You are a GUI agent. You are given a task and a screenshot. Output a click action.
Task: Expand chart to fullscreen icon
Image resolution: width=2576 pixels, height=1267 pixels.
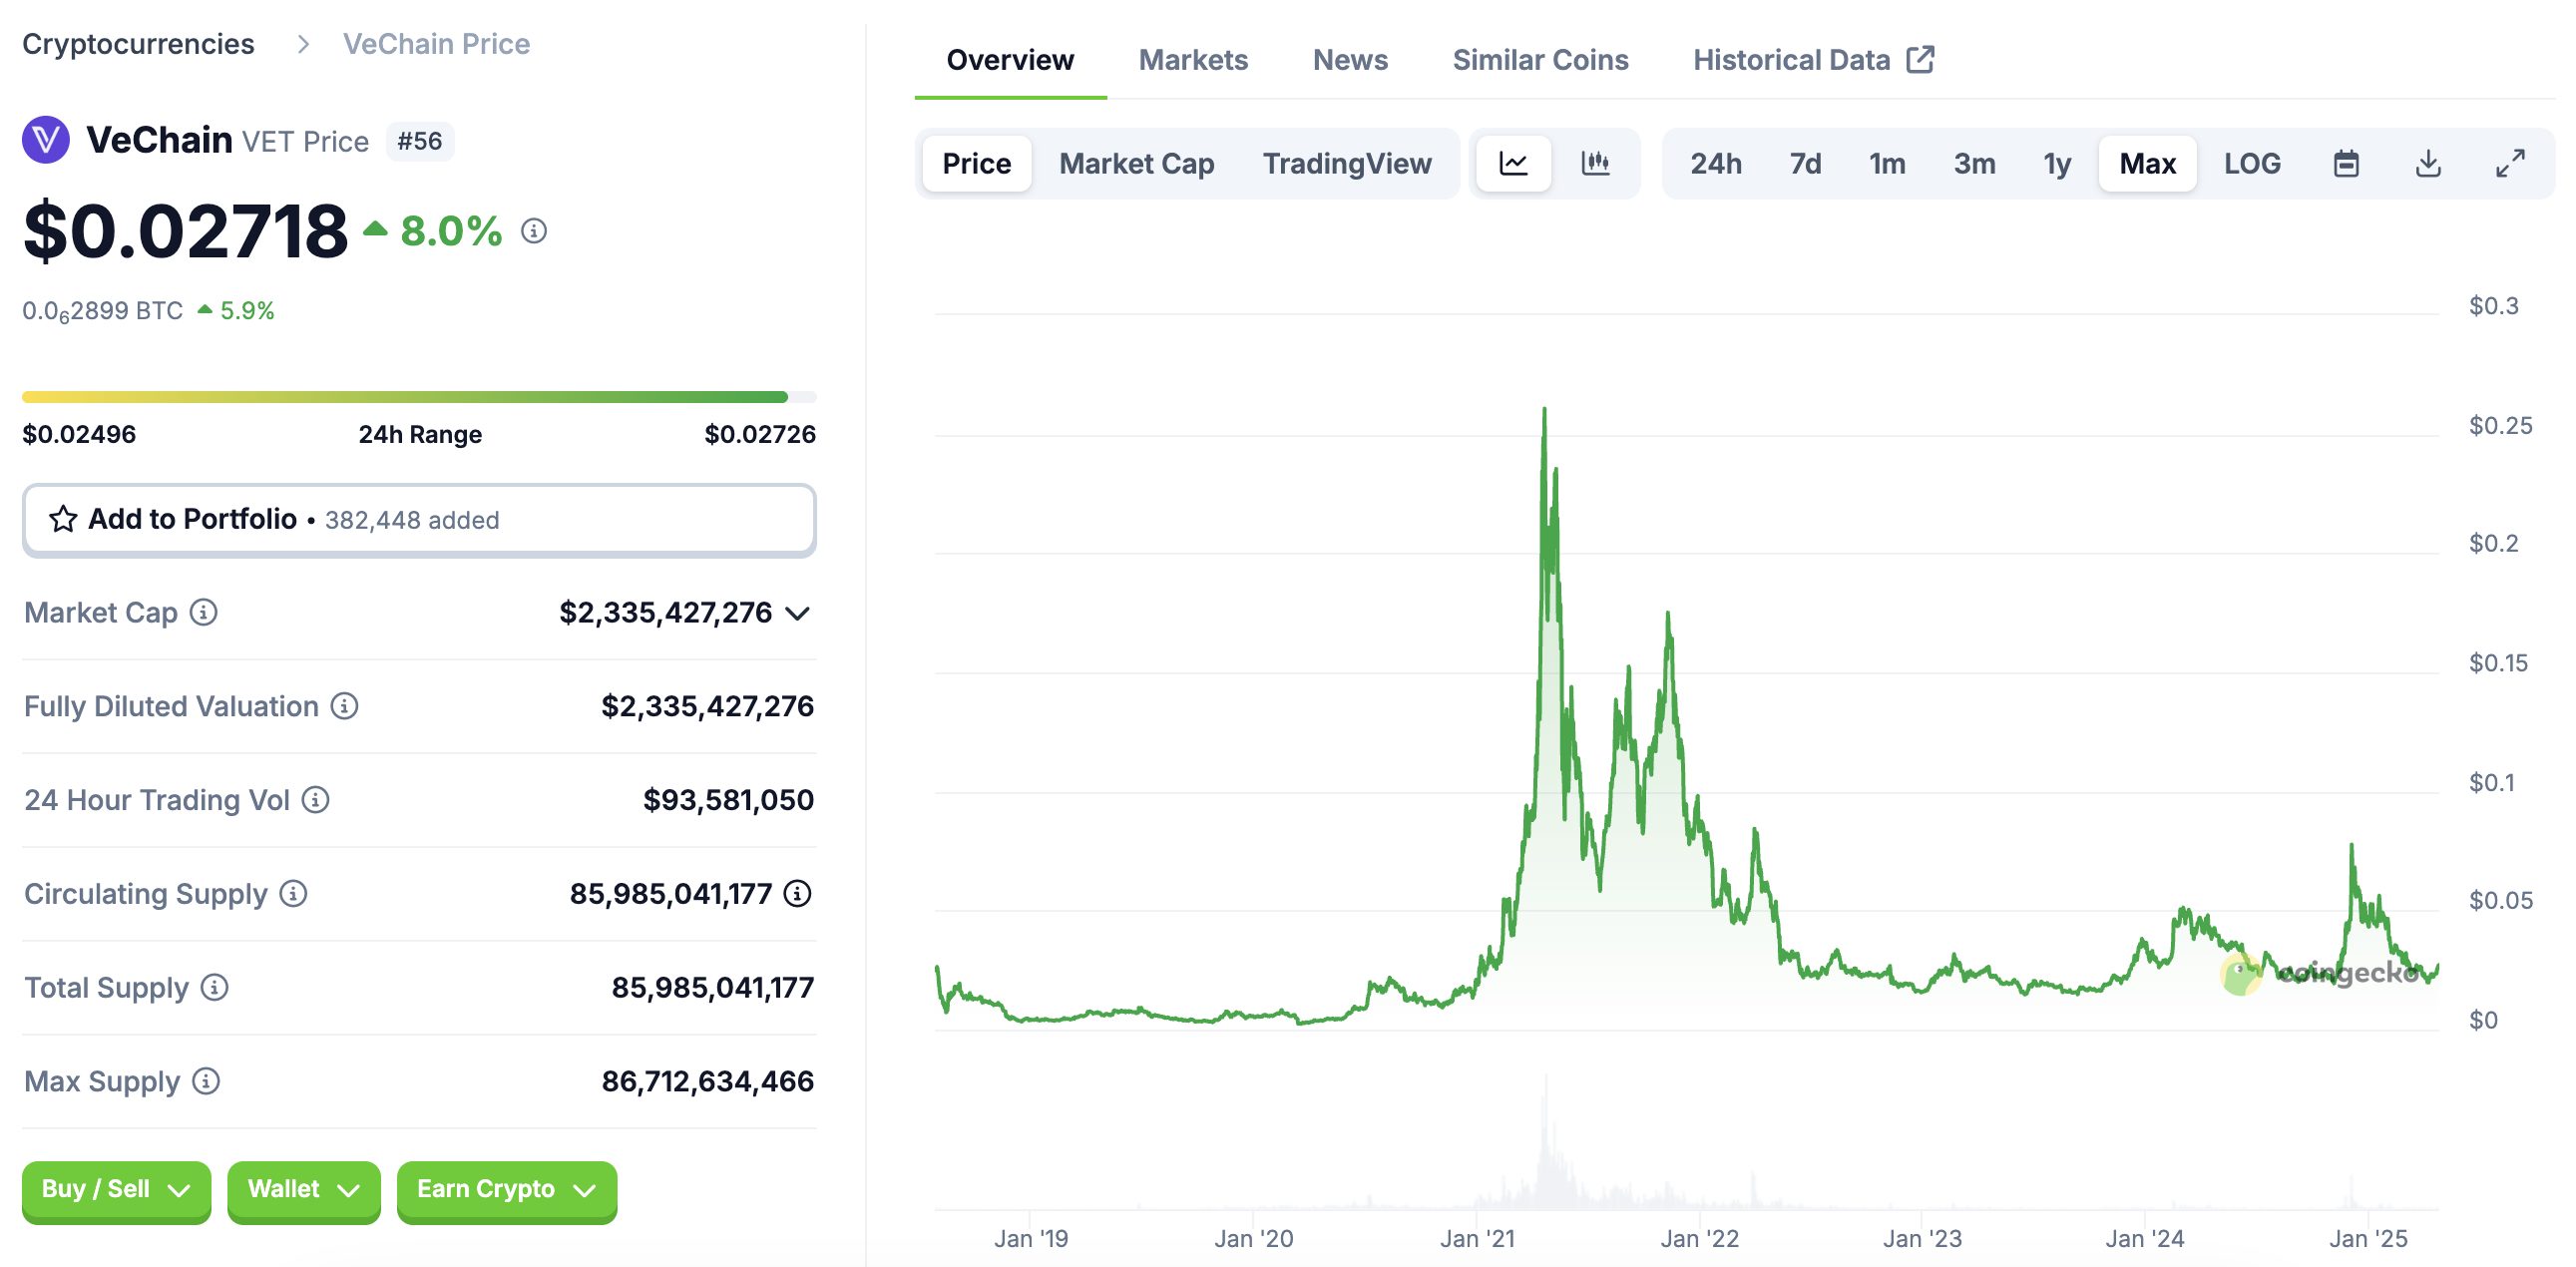(2510, 163)
